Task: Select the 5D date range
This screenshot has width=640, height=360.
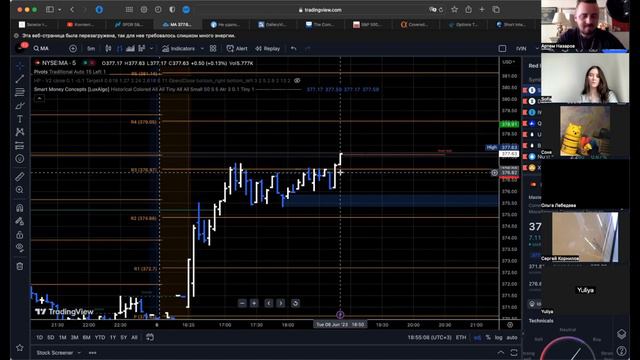Action: (x=51, y=338)
